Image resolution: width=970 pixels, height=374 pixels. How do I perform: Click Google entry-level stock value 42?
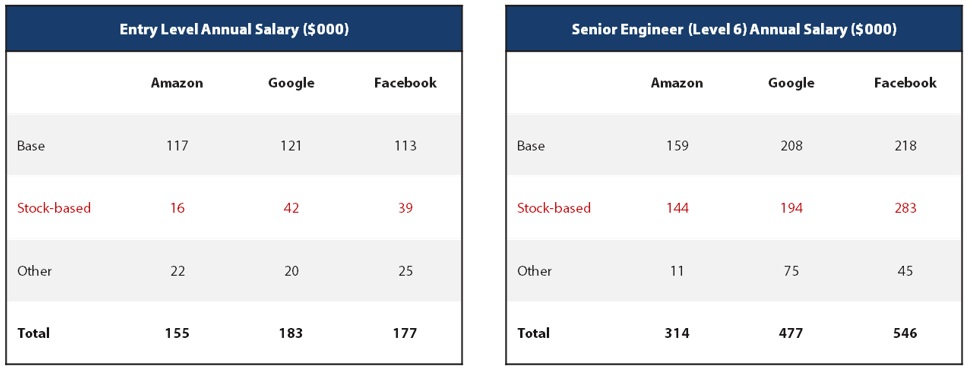pyautogui.click(x=291, y=208)
